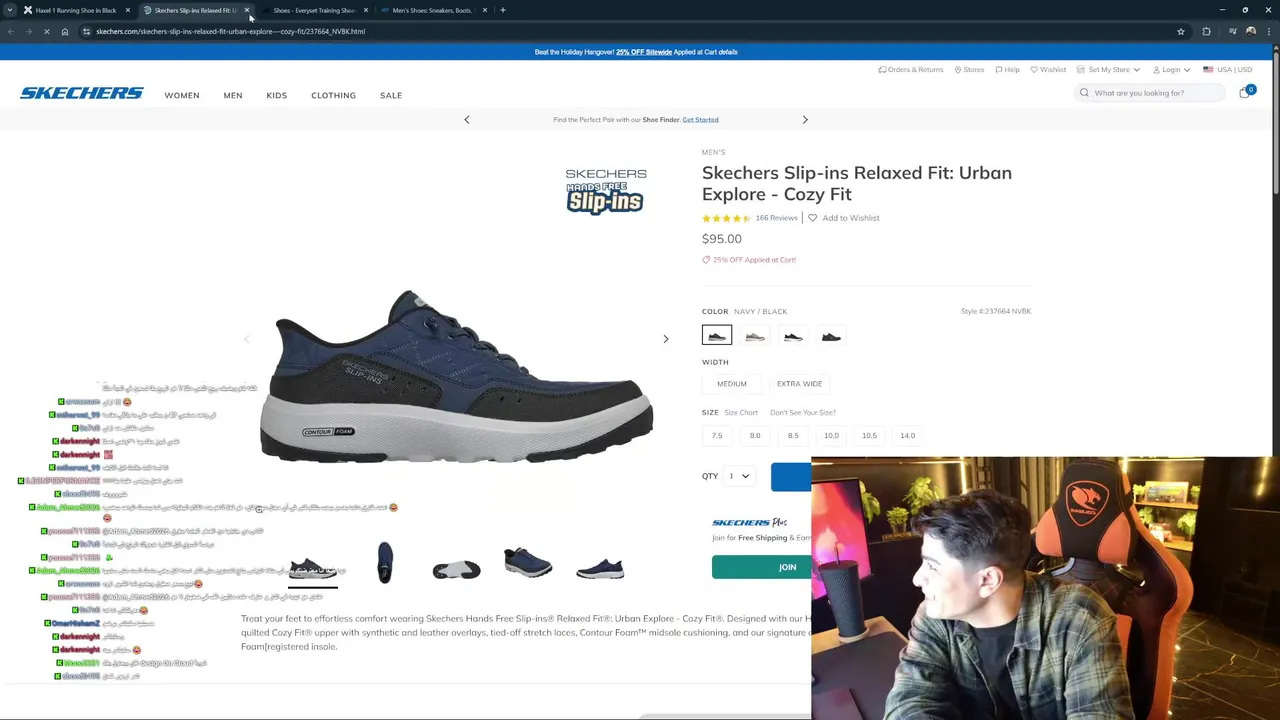Image resolution: width=1280 pixels, height=720 pixels.
Task: Change the USA | USD region
Action: point(1227,70)
